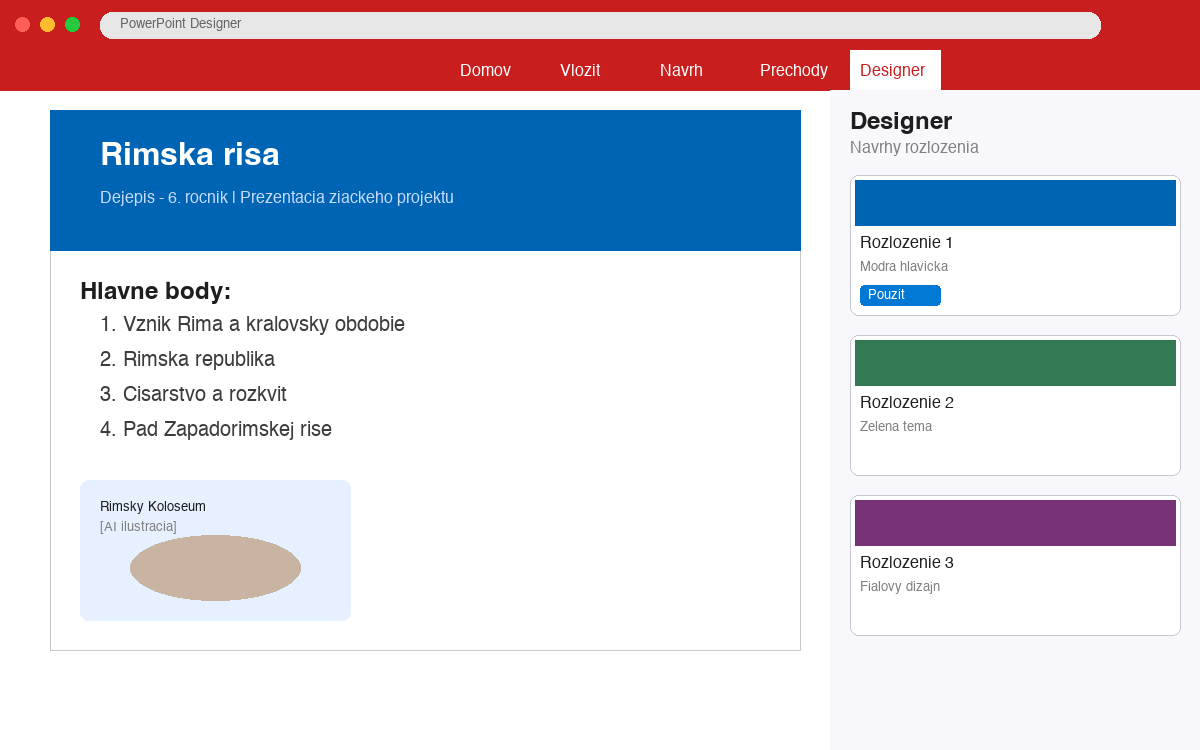The height and width of the screenshot is (750, 1200).
Task: Open the Navrh menu
Action: [681, 70]
